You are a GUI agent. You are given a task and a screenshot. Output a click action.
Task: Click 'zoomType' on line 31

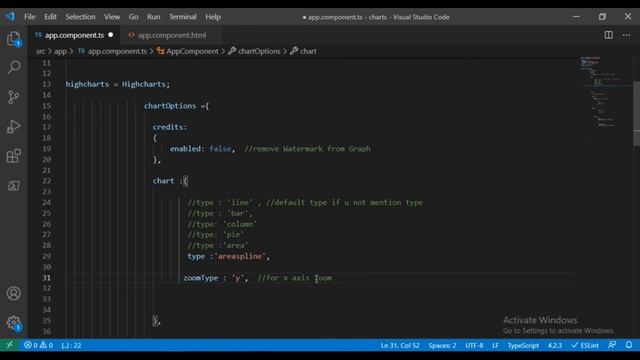(201, 278)
